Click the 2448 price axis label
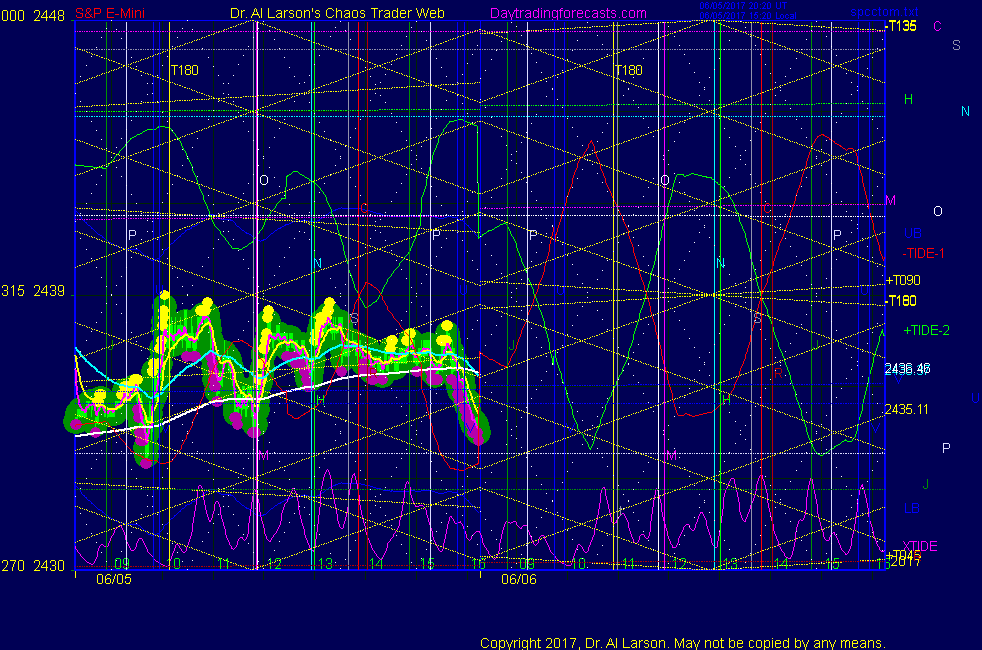This screenshot has width=982, height=650. pyautogui.click(x=49, y=16)
